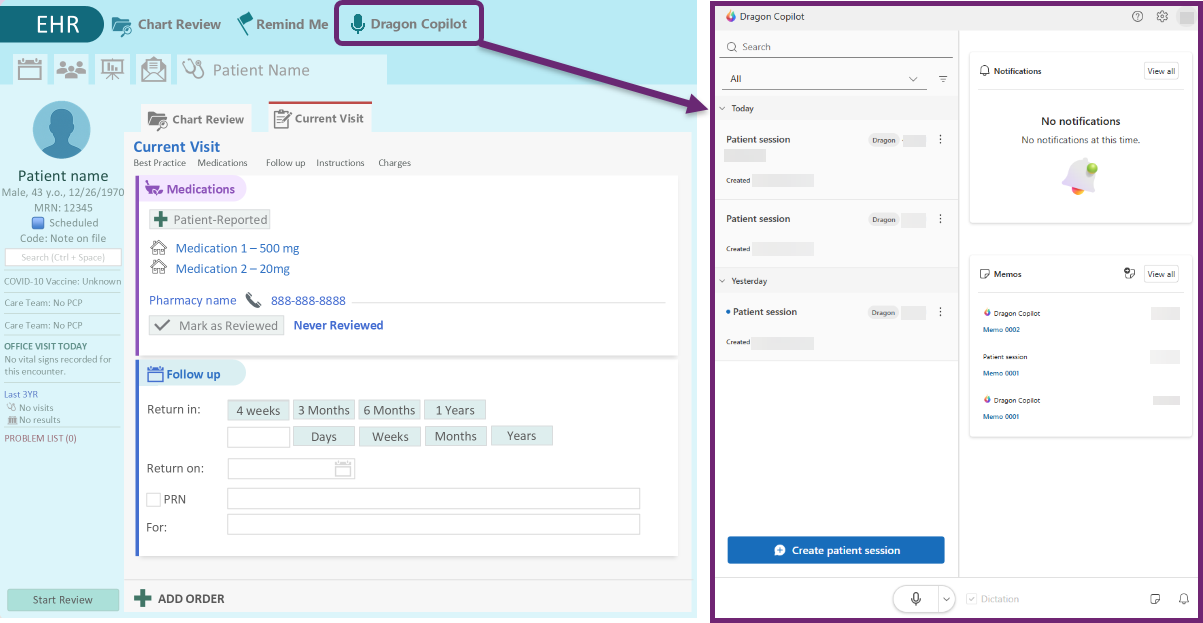Click the Search (Ctrl + Space) field
1203x623 pixels.
(x=63, y=258)
